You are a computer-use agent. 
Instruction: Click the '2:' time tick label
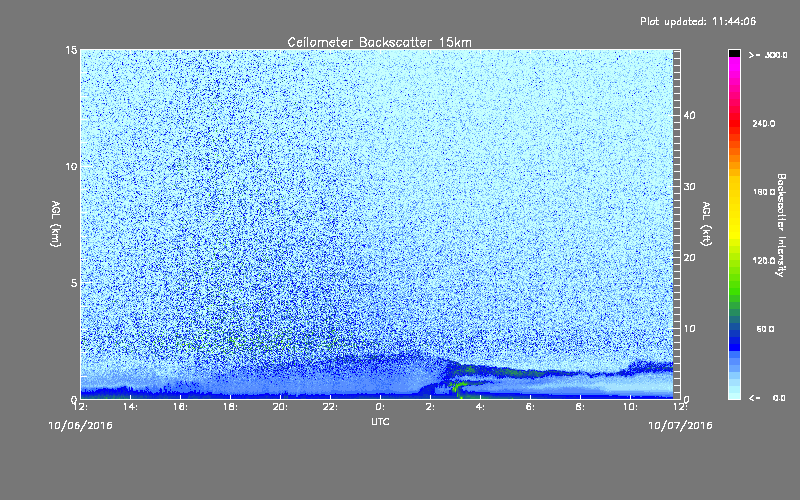(431, 407)
